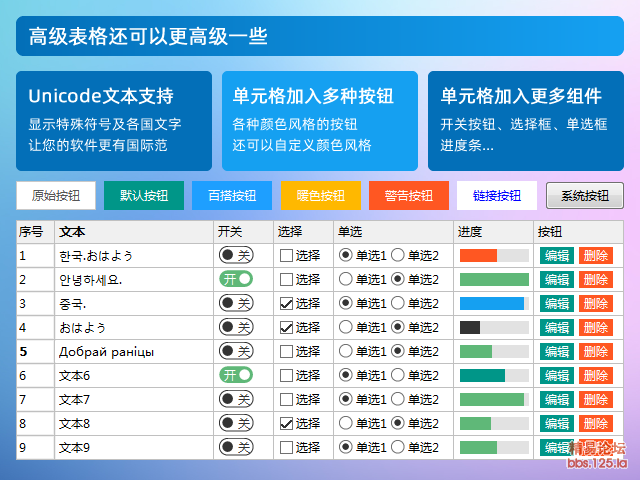640x480 pixels.
Task: Select 单选2 radio in row 7
Action: pyautogui.click(x=398, y=399)
